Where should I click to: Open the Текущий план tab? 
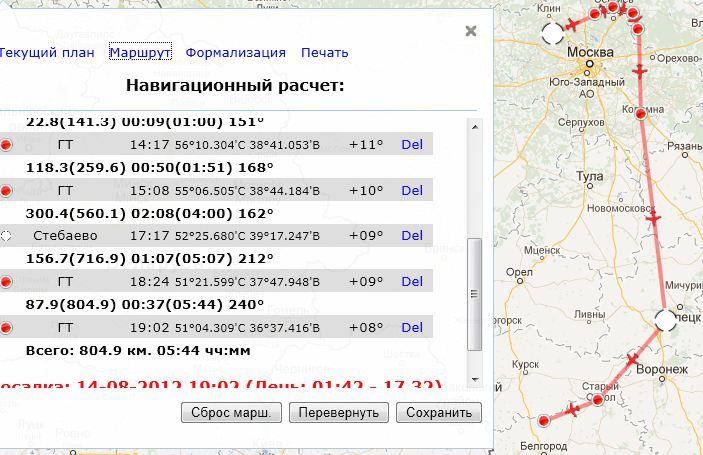click(x=46, y=52)
